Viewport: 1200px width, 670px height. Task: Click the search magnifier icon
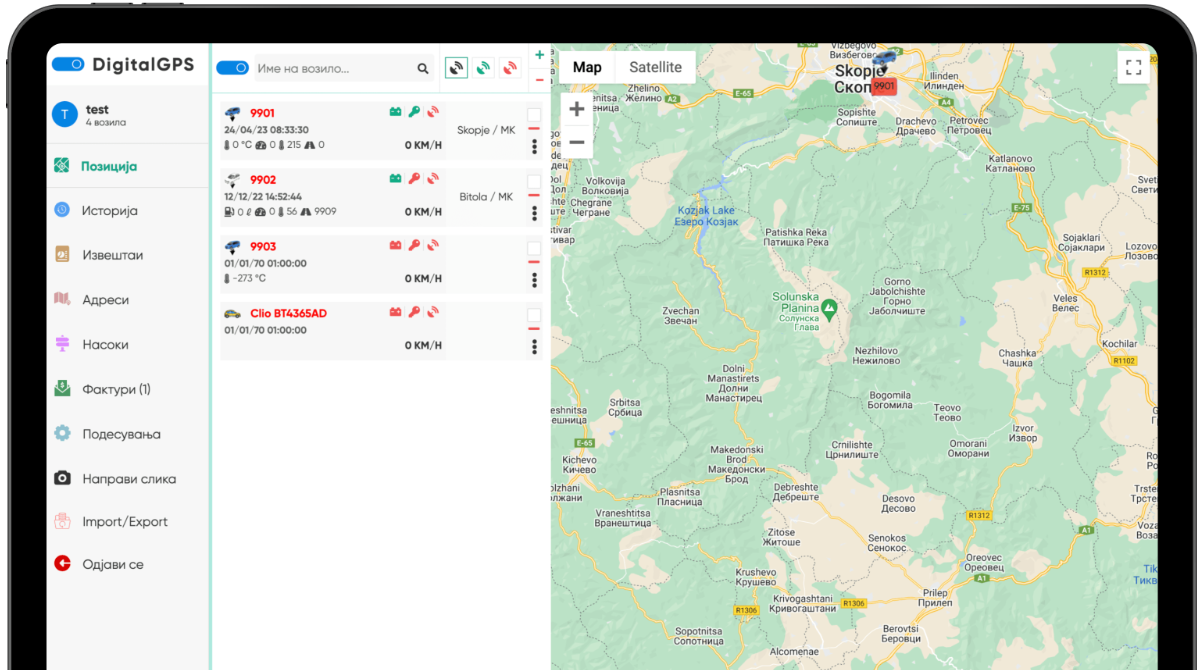[423, 69]
